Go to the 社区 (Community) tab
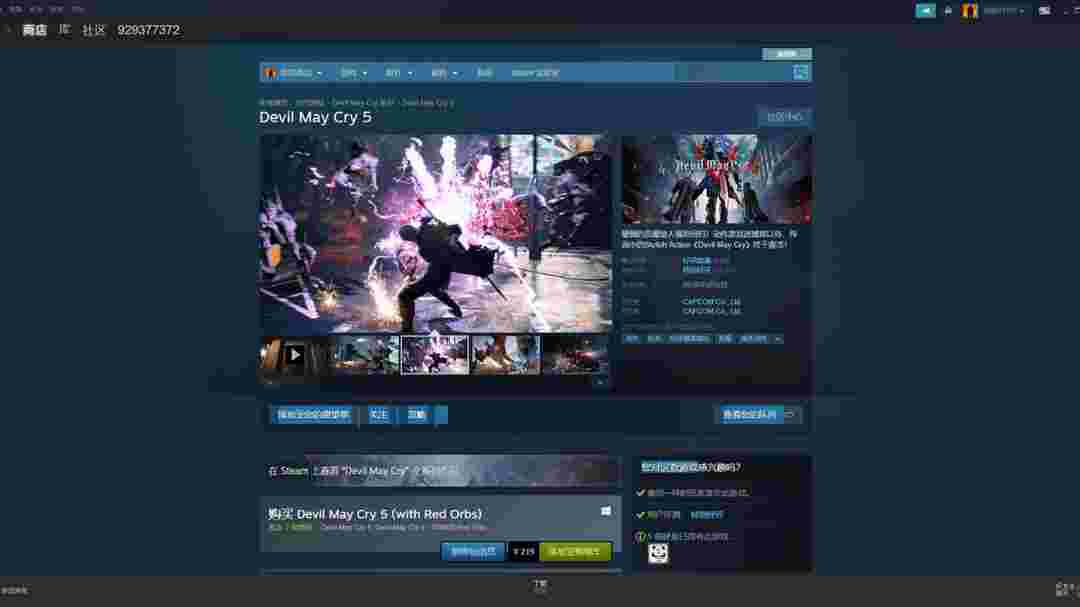 [x=94, y=30]
